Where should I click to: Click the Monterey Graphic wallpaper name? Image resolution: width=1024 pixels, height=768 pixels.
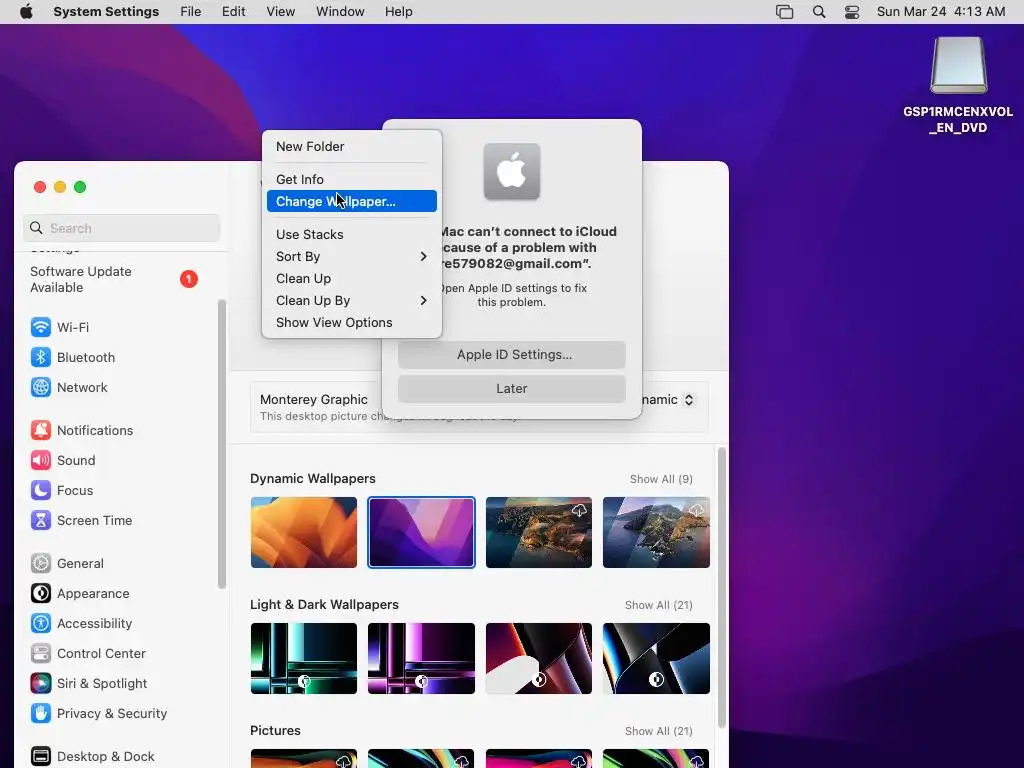click(x=313, y=400)
